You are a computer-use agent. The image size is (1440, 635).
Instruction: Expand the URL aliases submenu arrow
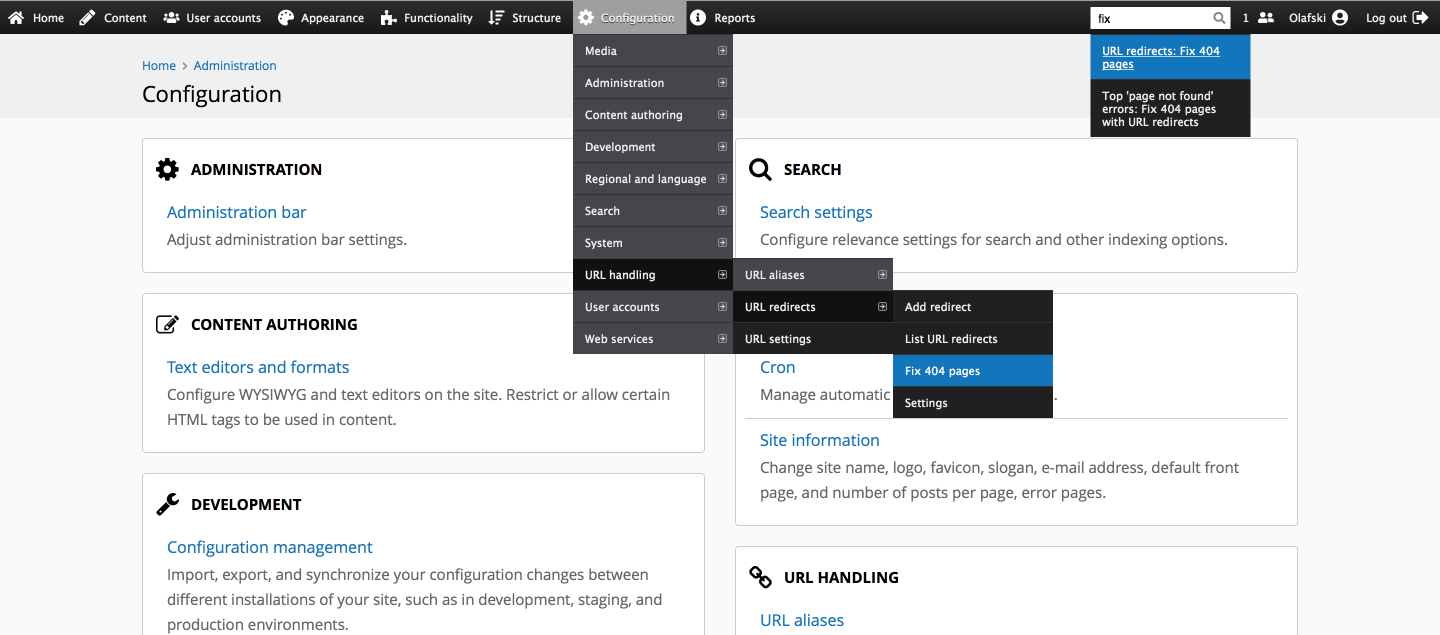click(882, 275)
